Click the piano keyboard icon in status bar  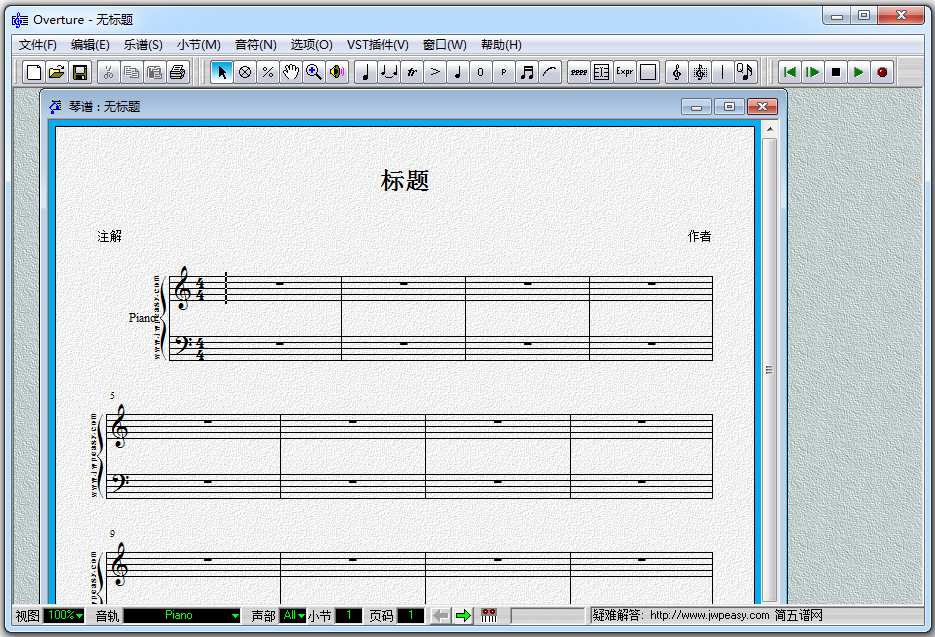click(489, 616)
